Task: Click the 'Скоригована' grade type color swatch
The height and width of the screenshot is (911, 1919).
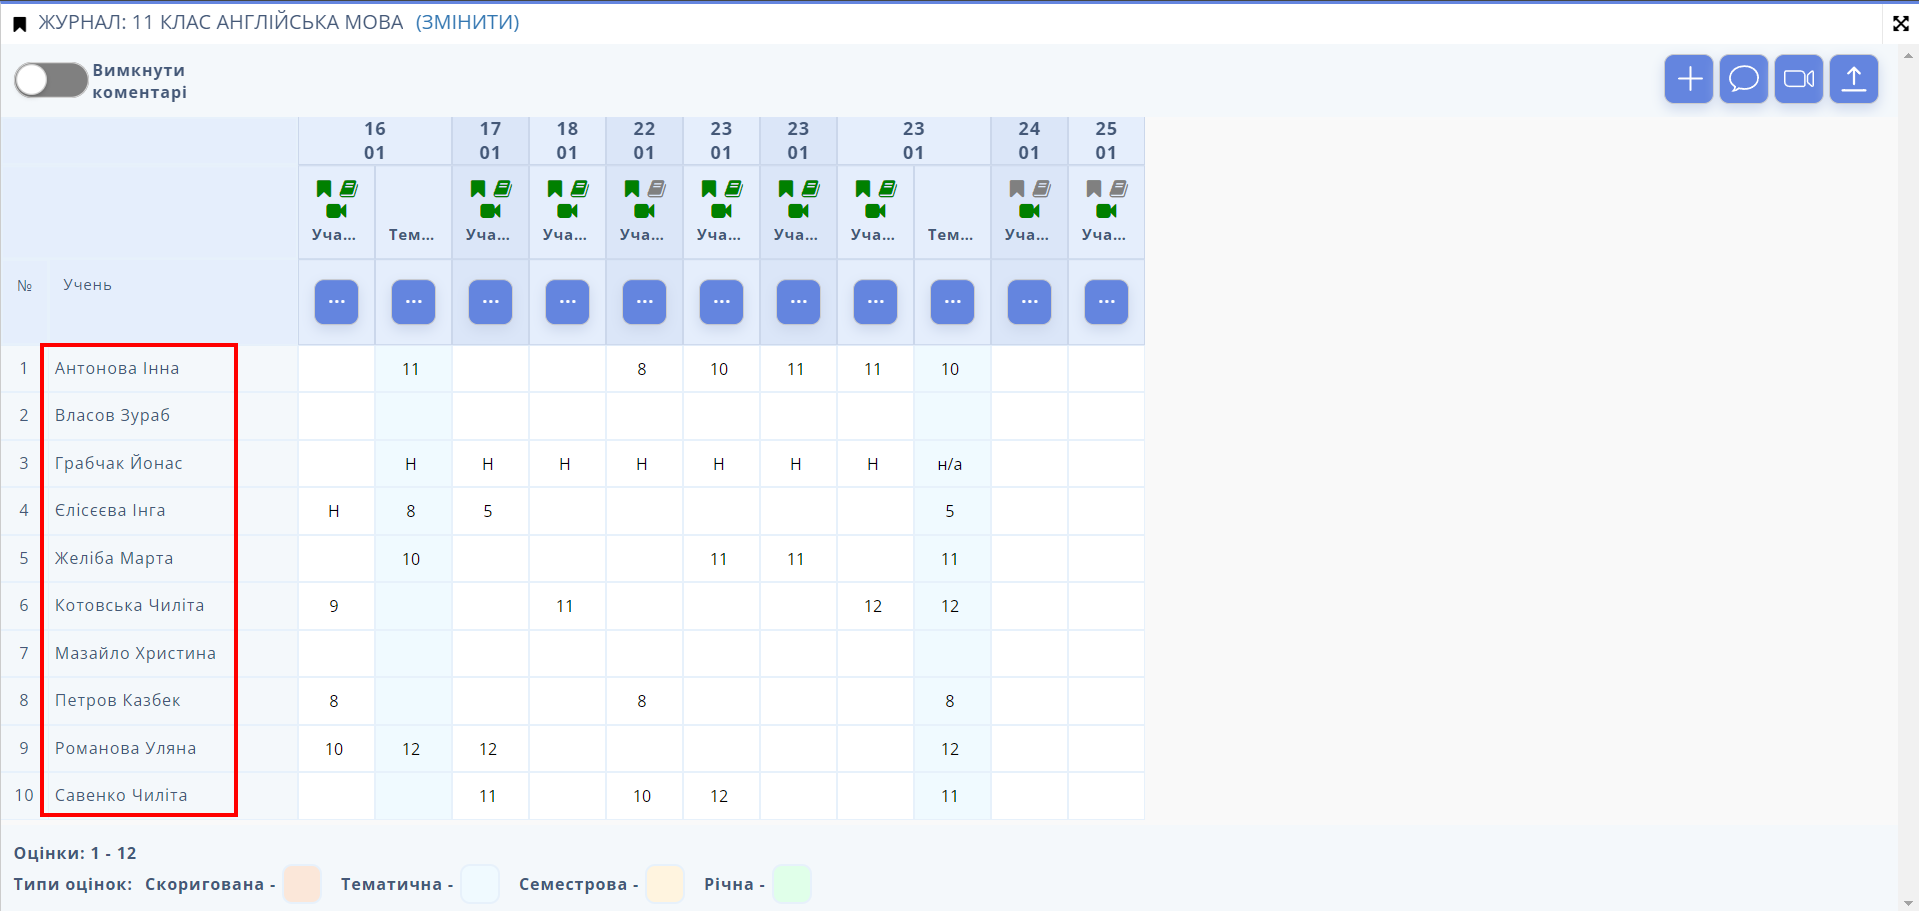Action: (302, 884)
